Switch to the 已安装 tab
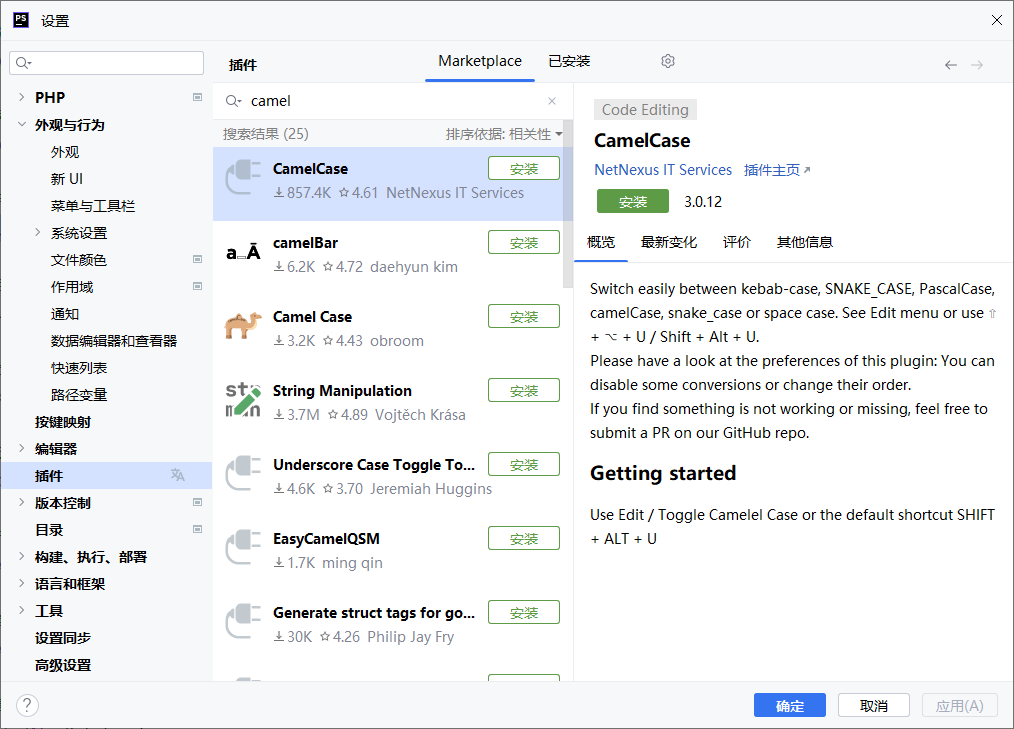This screenshot has height=729, width=1014. point(569,61)
